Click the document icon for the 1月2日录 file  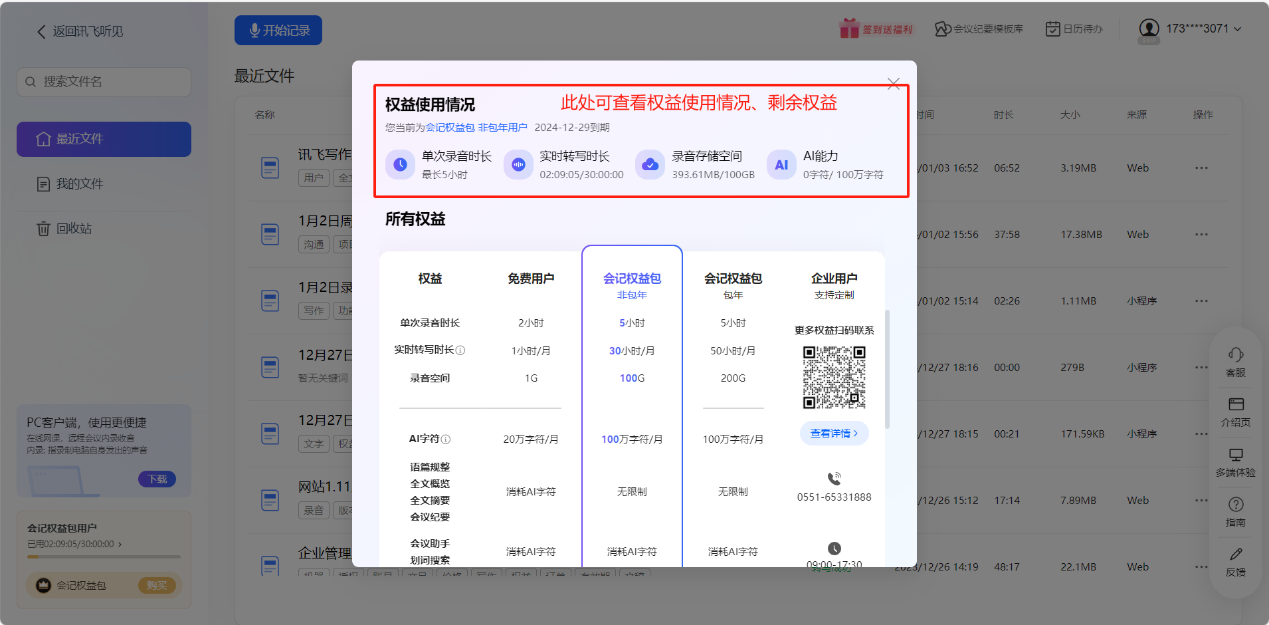point(270,300)
